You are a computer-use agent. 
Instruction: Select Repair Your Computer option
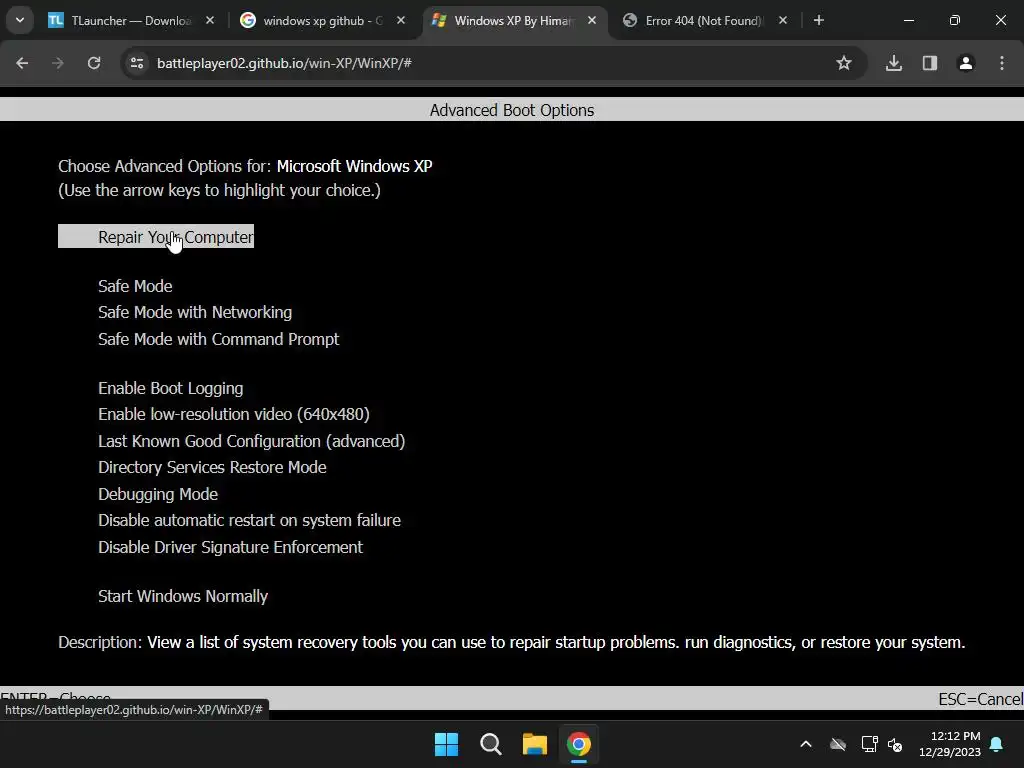coord(156,237)
